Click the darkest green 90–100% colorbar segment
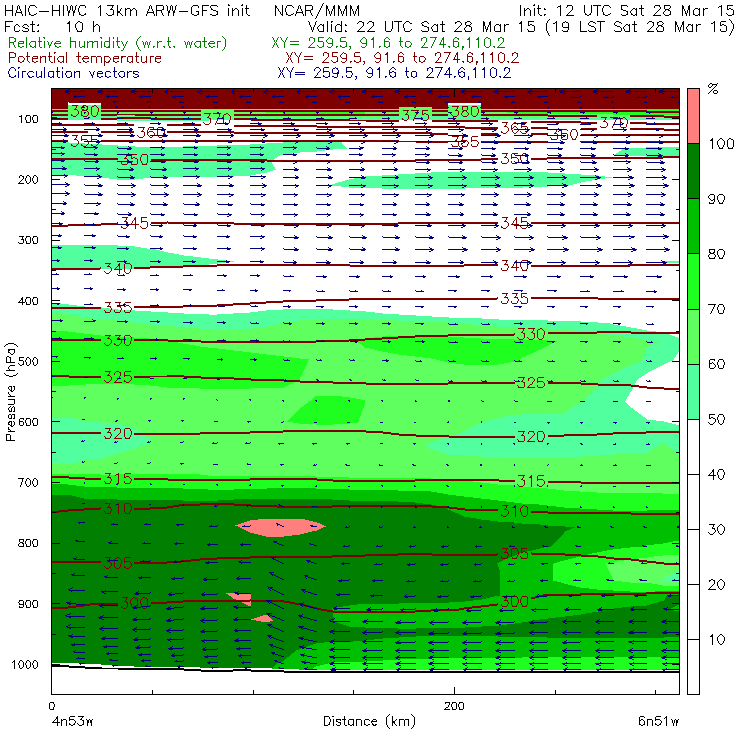 (693, 171)
